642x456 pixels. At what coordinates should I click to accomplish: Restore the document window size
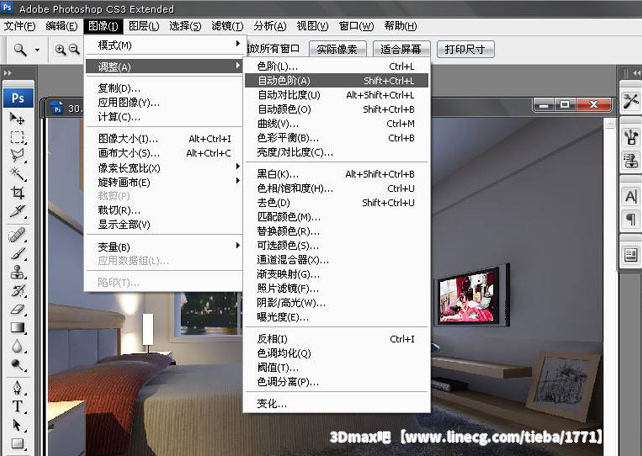click(565, 105)
